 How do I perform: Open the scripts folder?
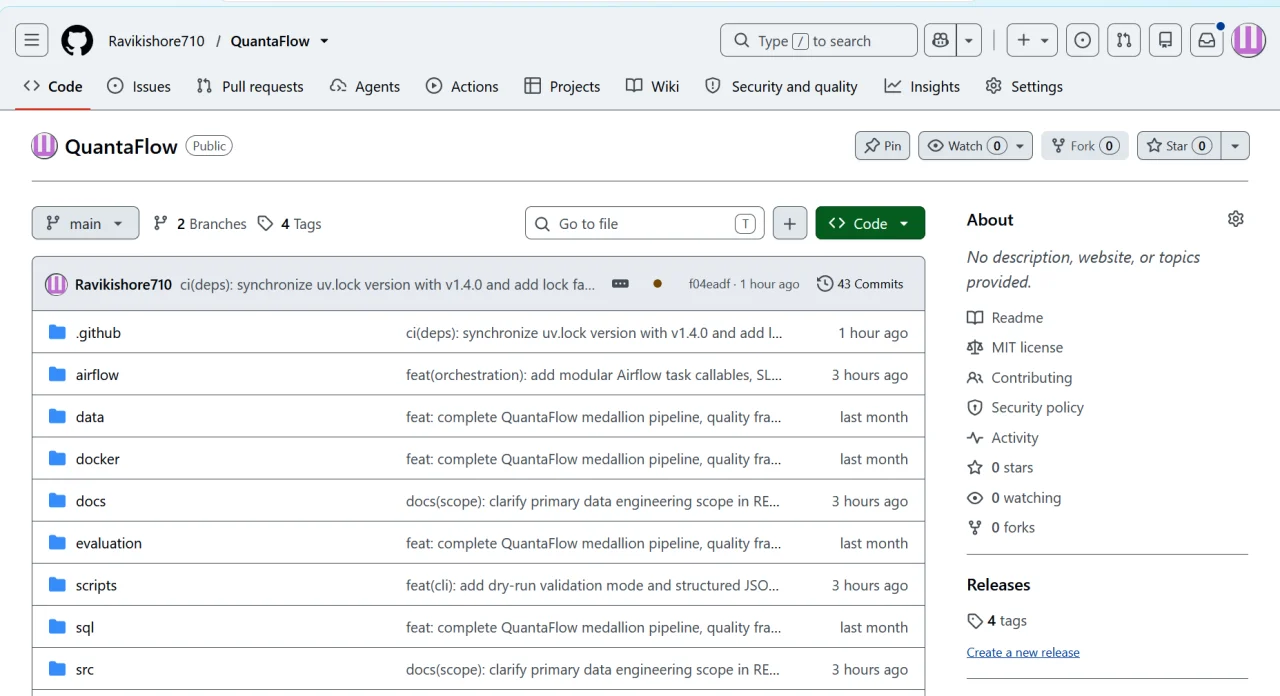pyautogui.click(x=96, y=585)
